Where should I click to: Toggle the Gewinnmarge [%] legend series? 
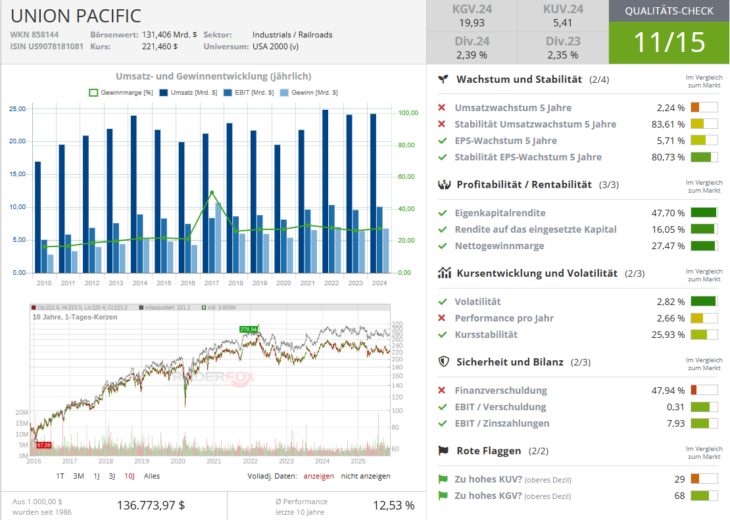coord(123,92)
